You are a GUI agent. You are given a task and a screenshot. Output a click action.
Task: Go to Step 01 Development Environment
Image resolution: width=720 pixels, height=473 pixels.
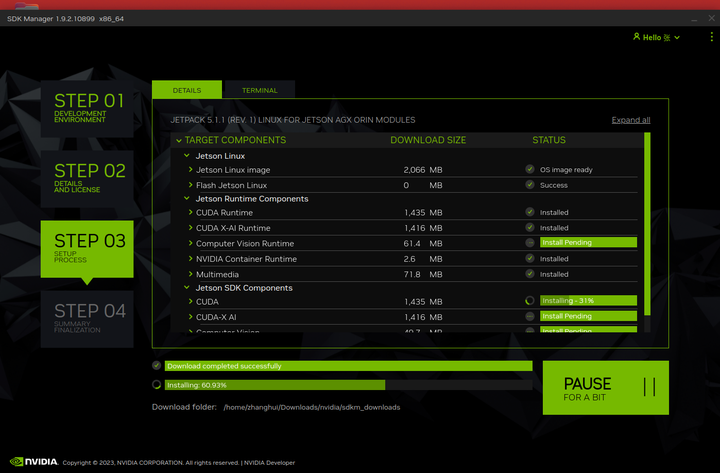coord(87,109)
